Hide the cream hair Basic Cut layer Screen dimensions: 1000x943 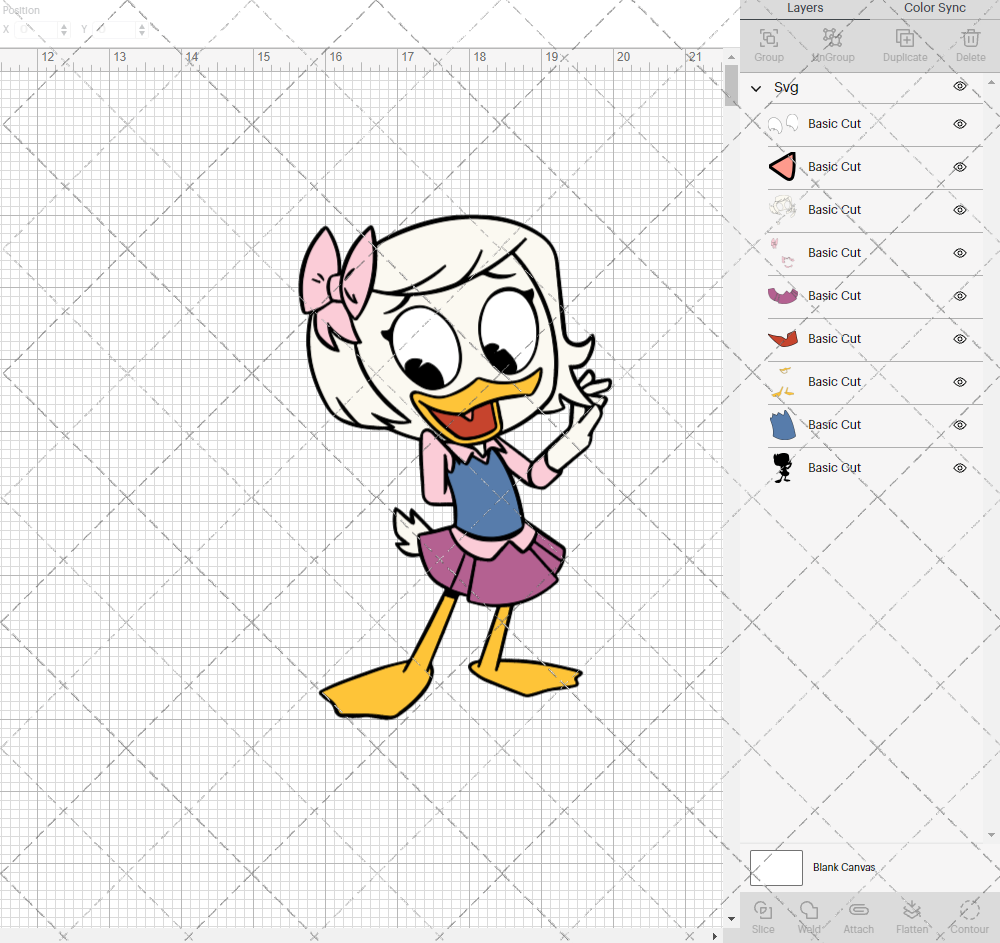[960, 210]
